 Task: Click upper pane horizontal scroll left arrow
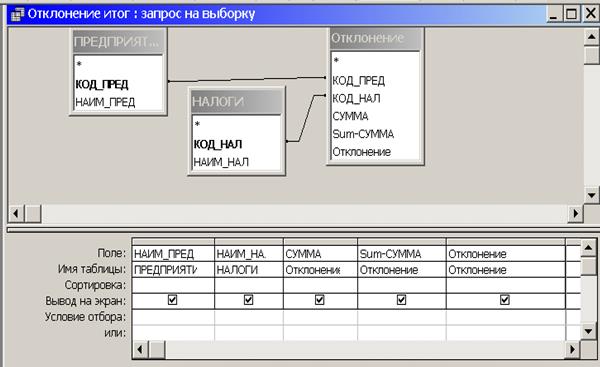coord(16,214)
